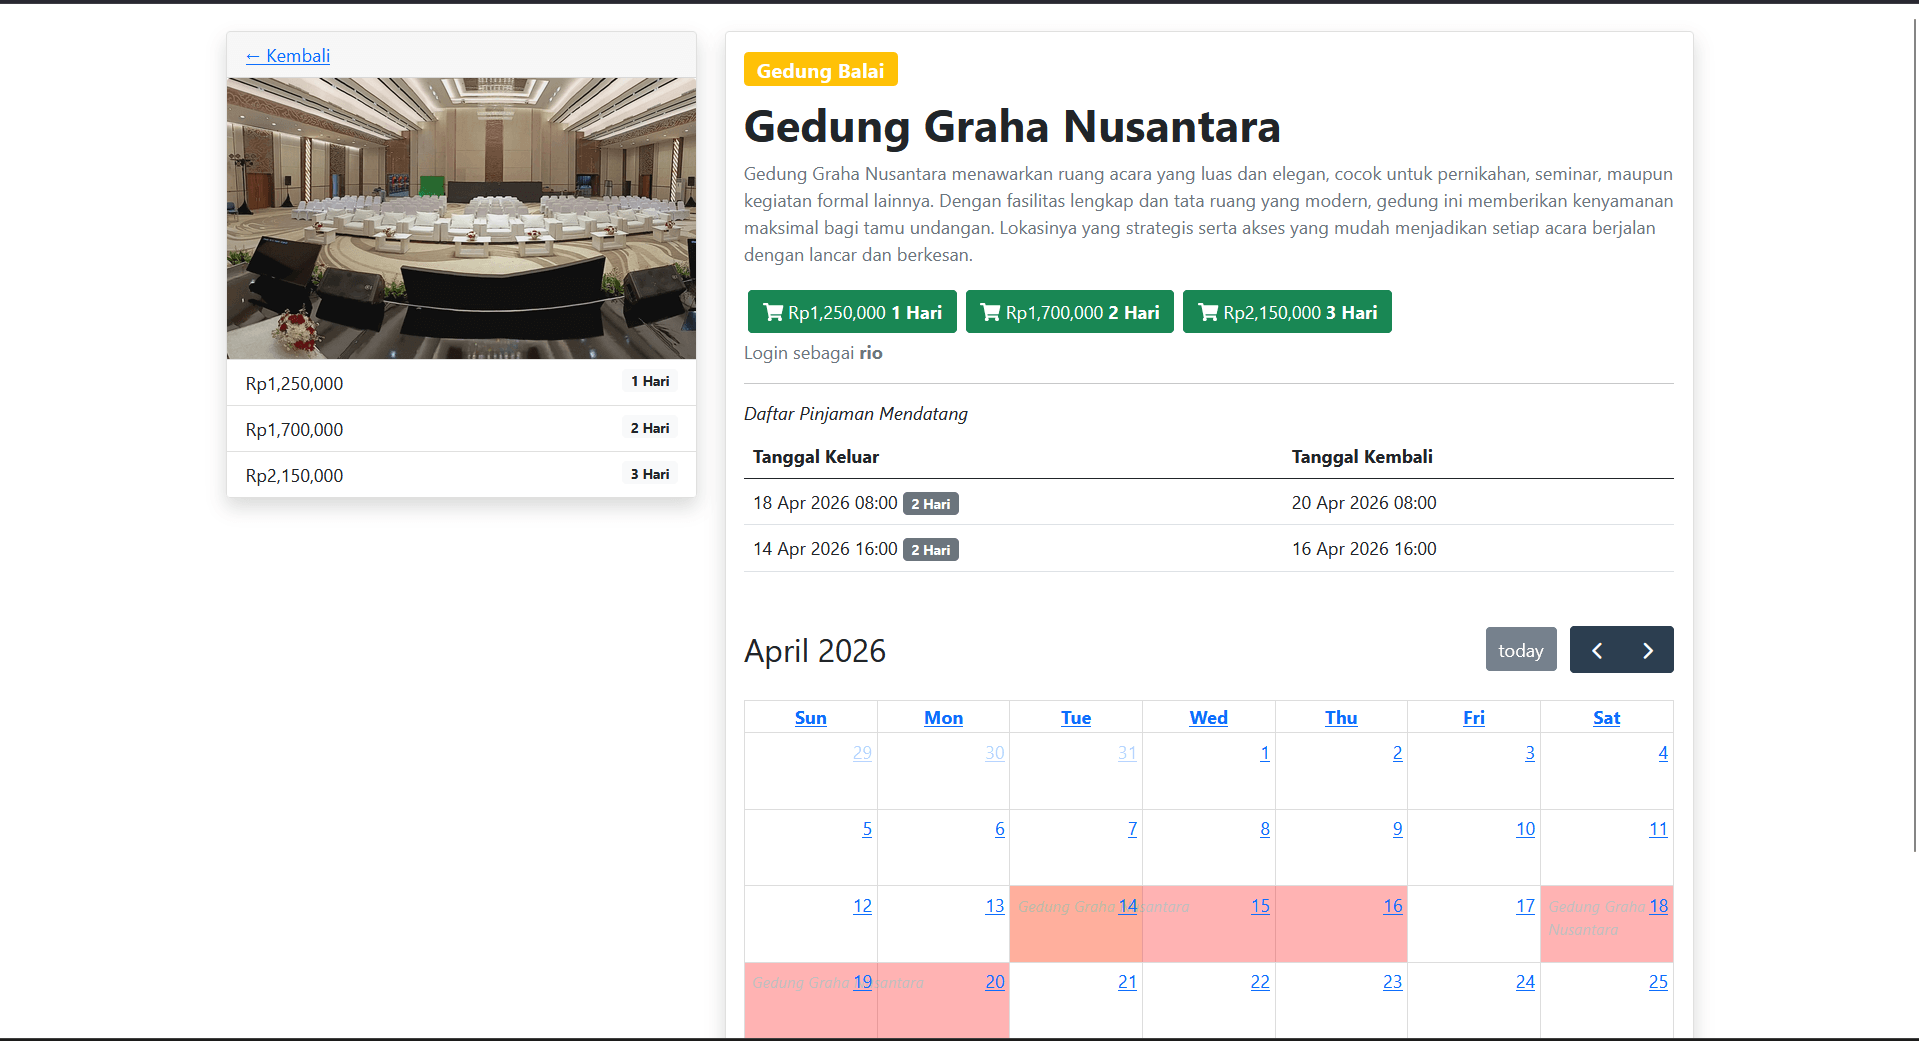Click the 16 Apr 2026 16:00 return date
The height and width of the screenshot is (1041, 1919).
coord(1364,549)
